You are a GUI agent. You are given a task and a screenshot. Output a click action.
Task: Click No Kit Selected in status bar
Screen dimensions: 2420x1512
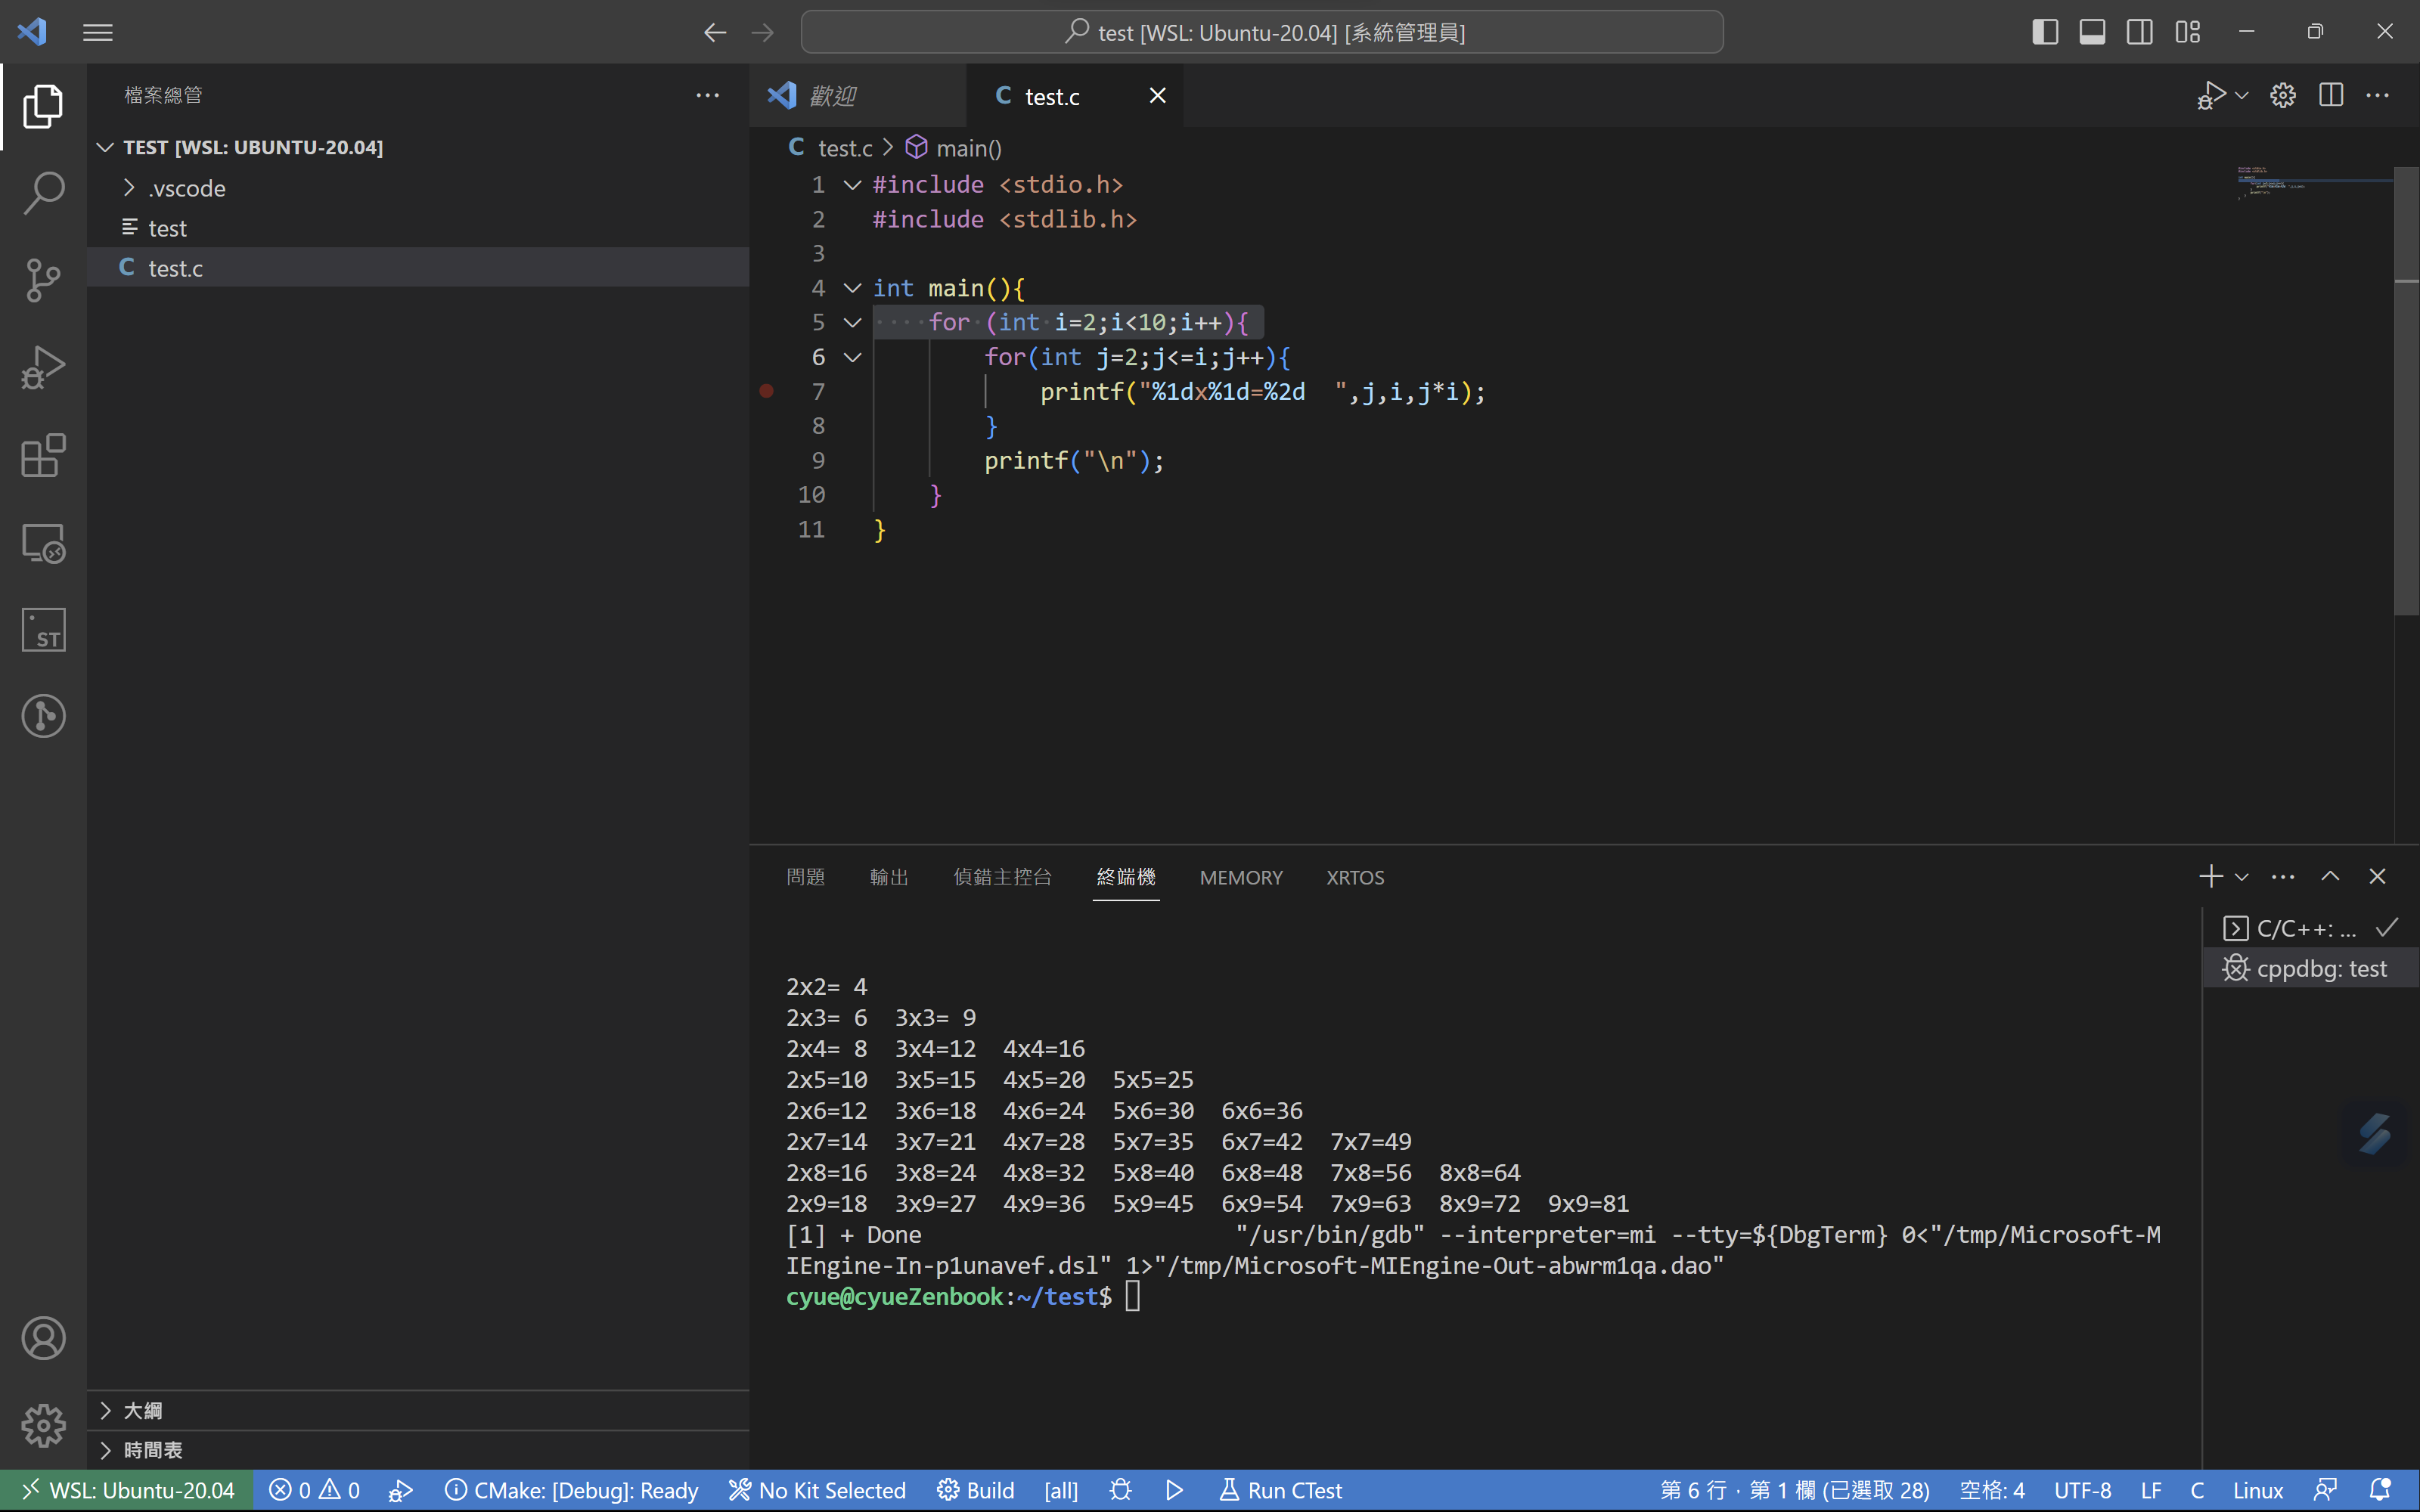point(817,1490)
